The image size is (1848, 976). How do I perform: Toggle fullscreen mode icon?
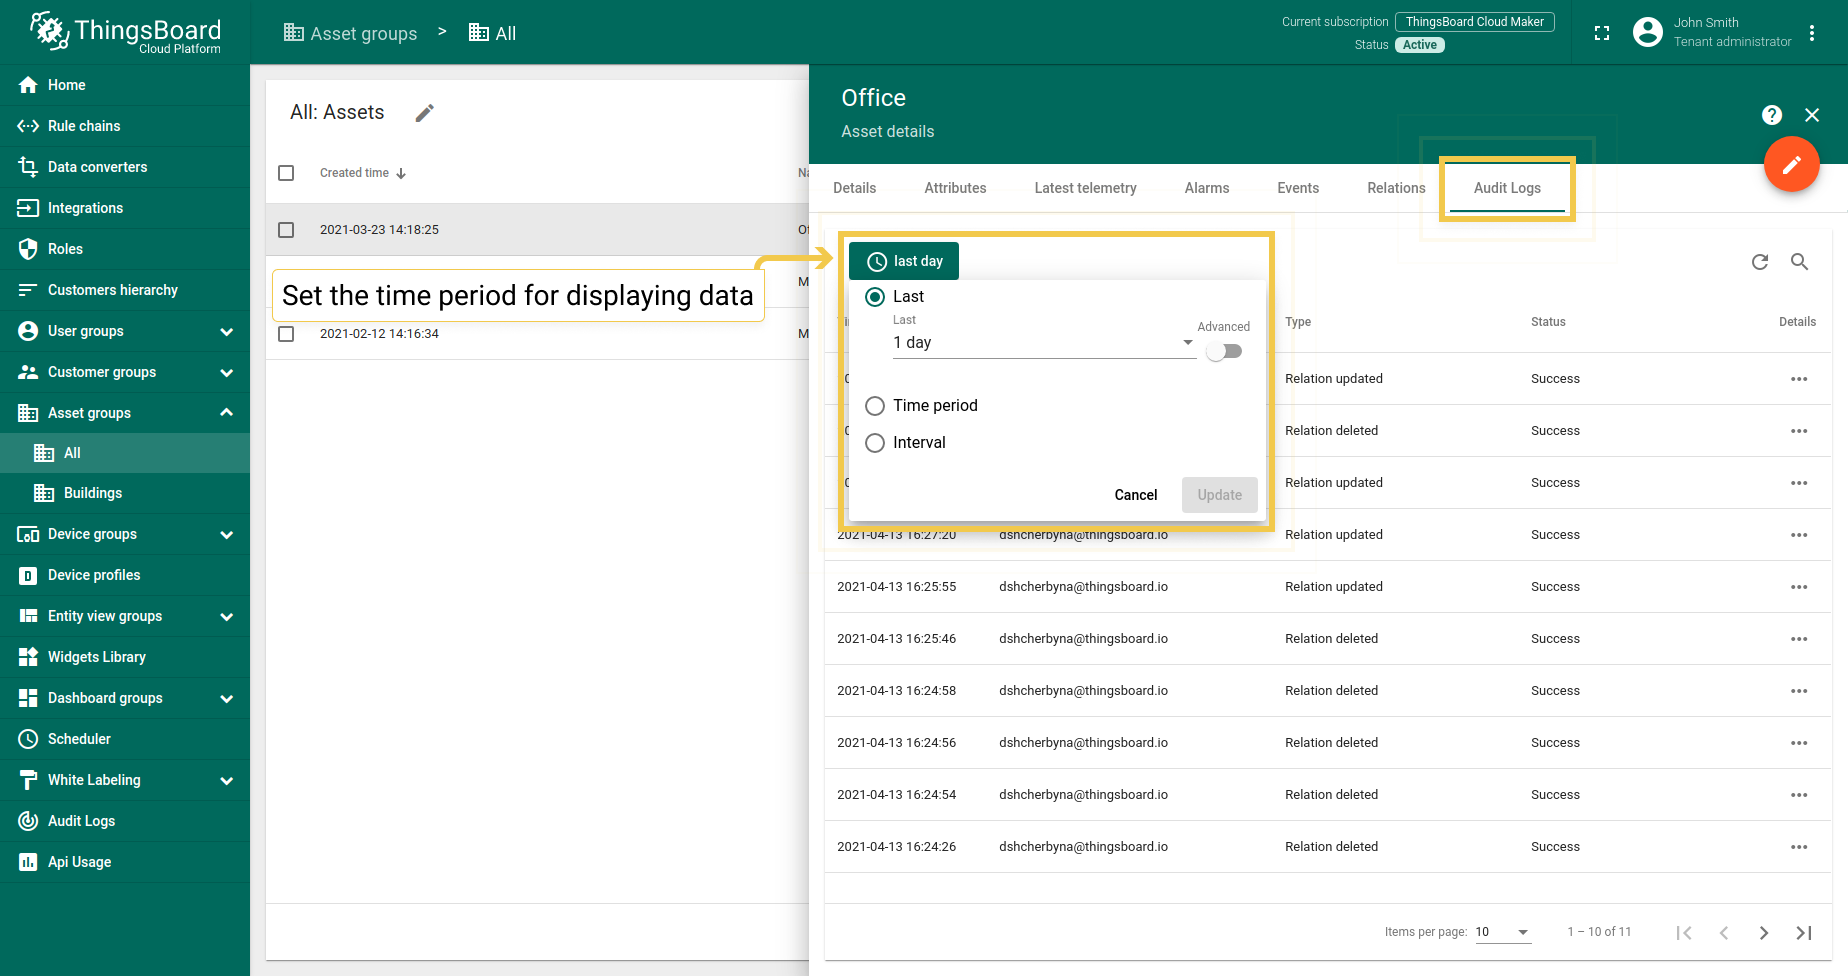1602,33
